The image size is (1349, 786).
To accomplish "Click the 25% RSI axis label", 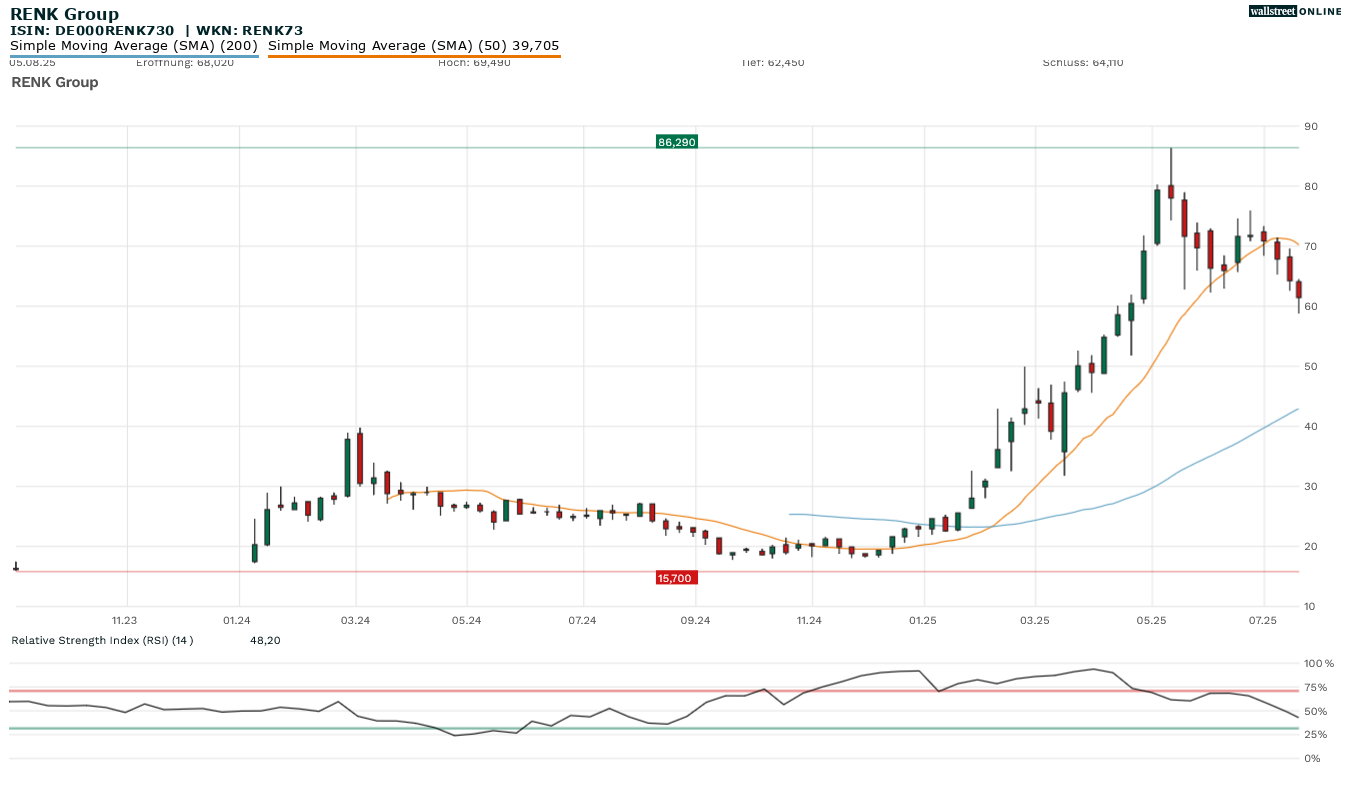I will point(1316,735).
